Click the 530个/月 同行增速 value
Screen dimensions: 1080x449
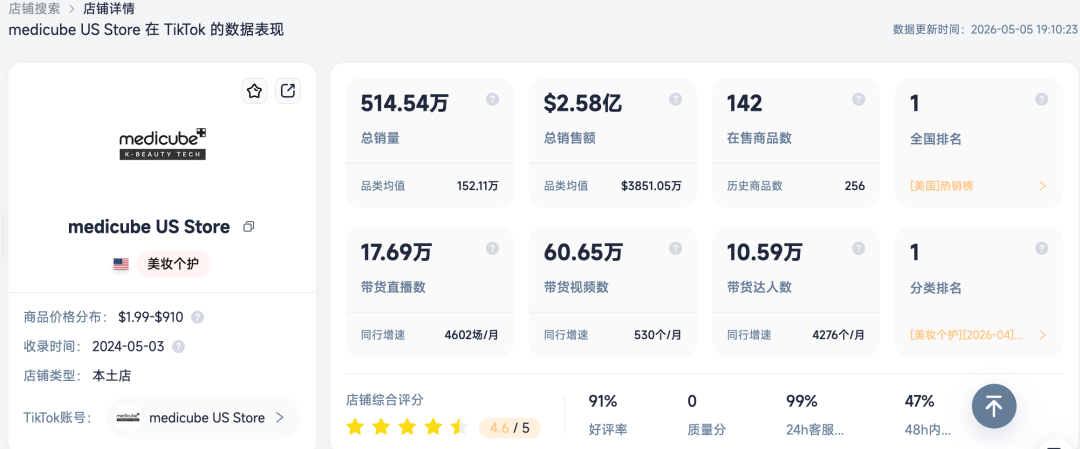click(x=658, y=335)
